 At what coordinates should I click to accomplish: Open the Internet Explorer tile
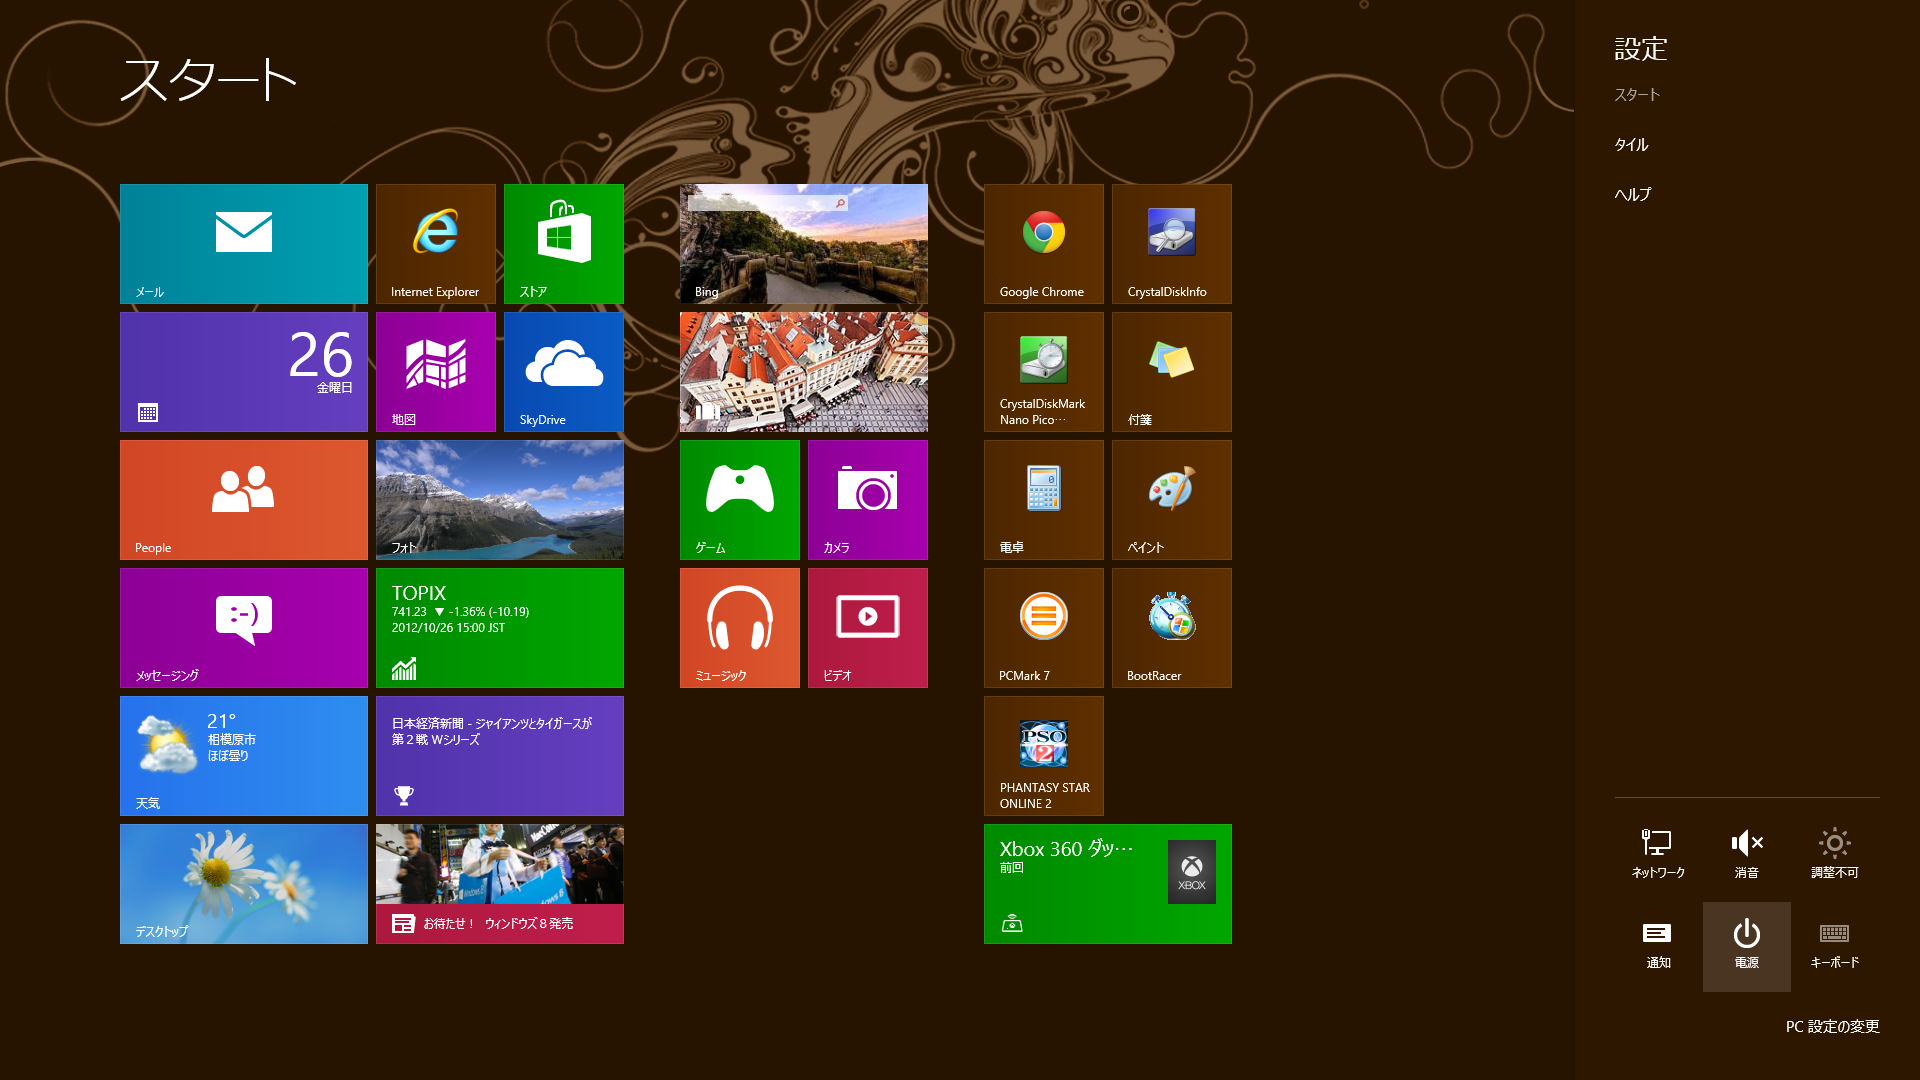point(435,243)
